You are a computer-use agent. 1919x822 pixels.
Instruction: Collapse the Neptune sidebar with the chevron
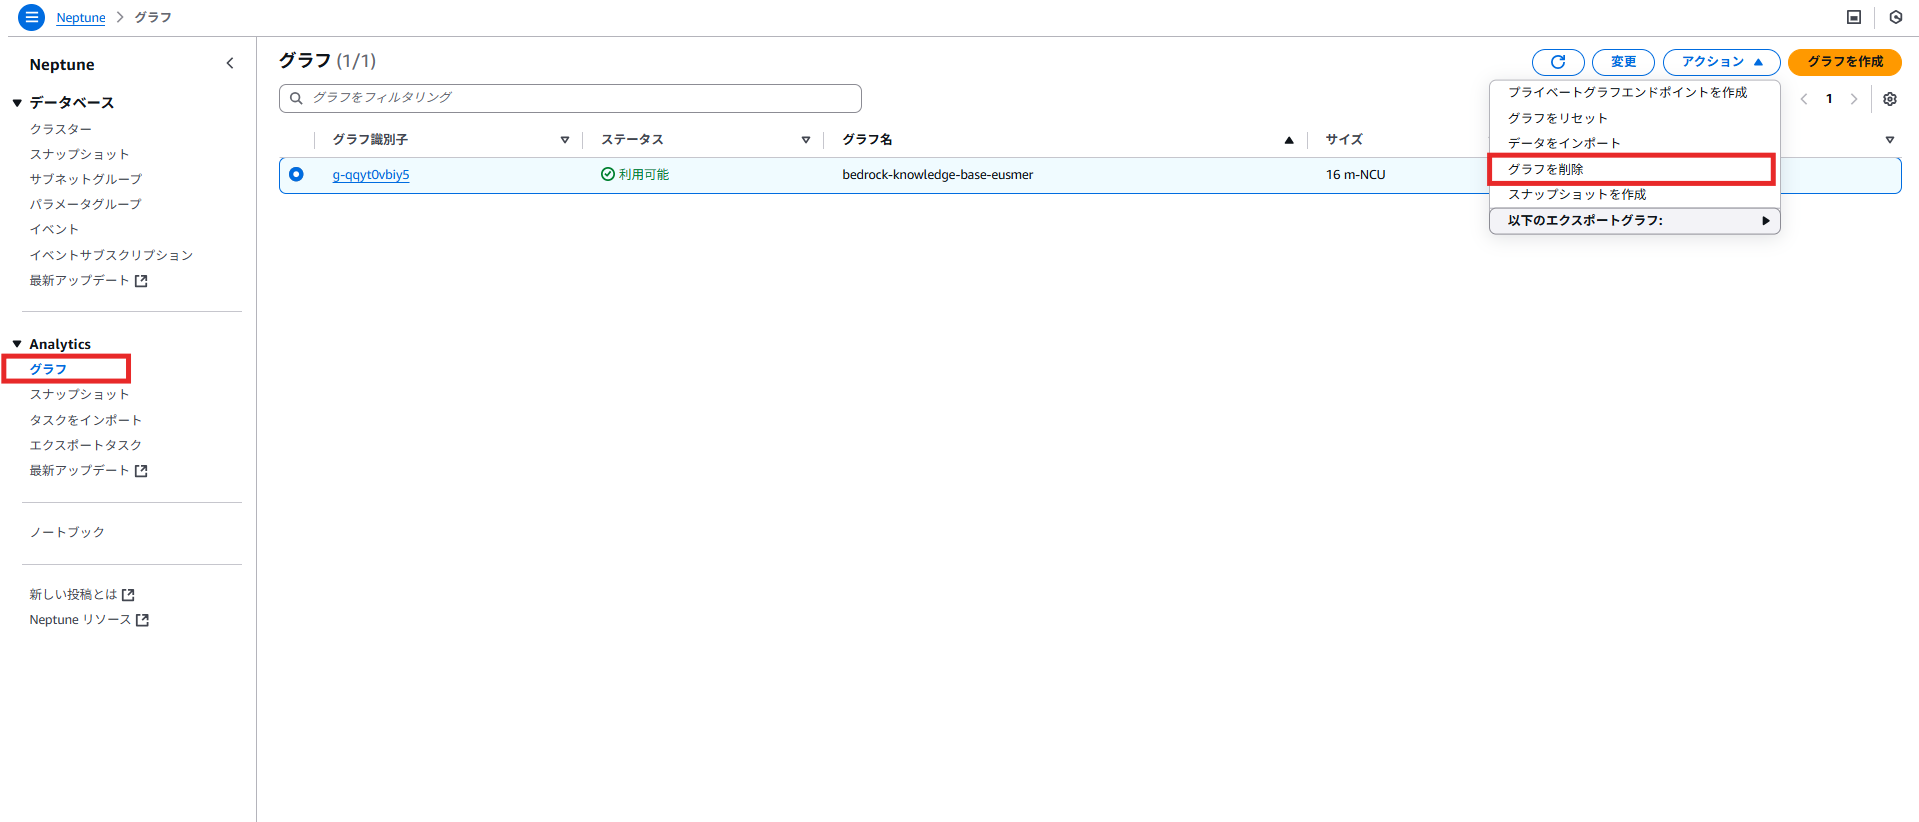pyautogui.click(x=230, y=63)
